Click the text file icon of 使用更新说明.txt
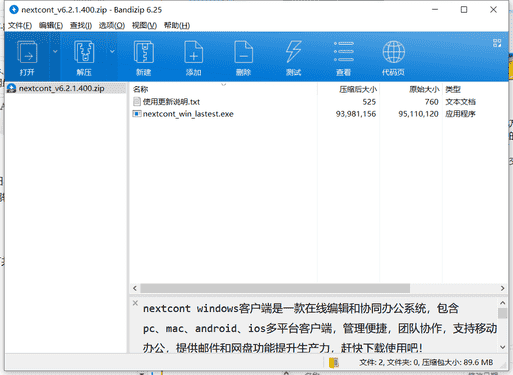This screenshot has width=513, height=375. click(137, 101)
